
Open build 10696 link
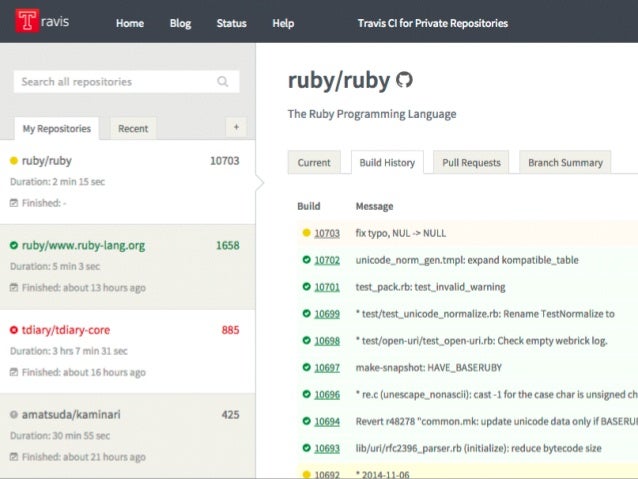pyautogui.click(x=327, y=394)
